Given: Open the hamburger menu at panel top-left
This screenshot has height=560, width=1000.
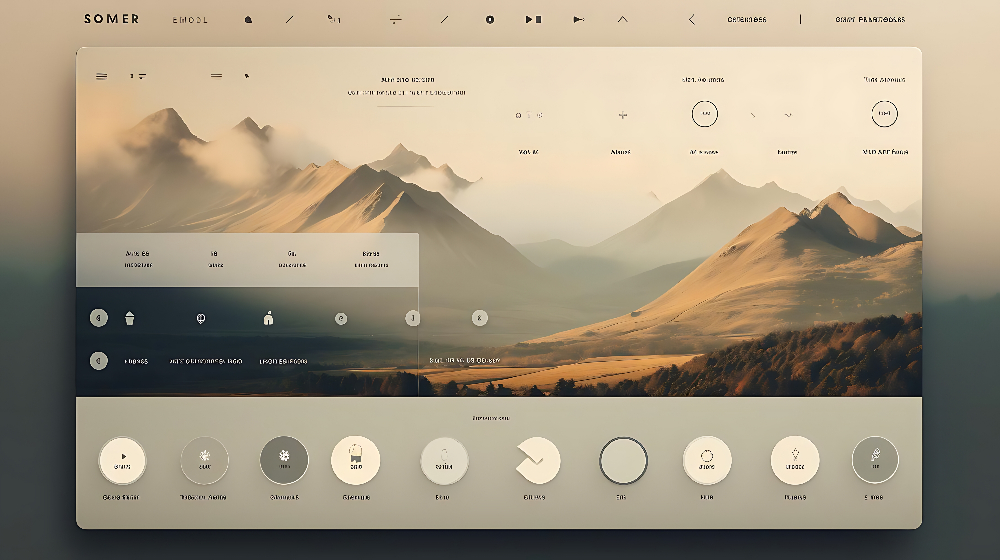Looking at the screenshot, I should (x=101, y=76).
